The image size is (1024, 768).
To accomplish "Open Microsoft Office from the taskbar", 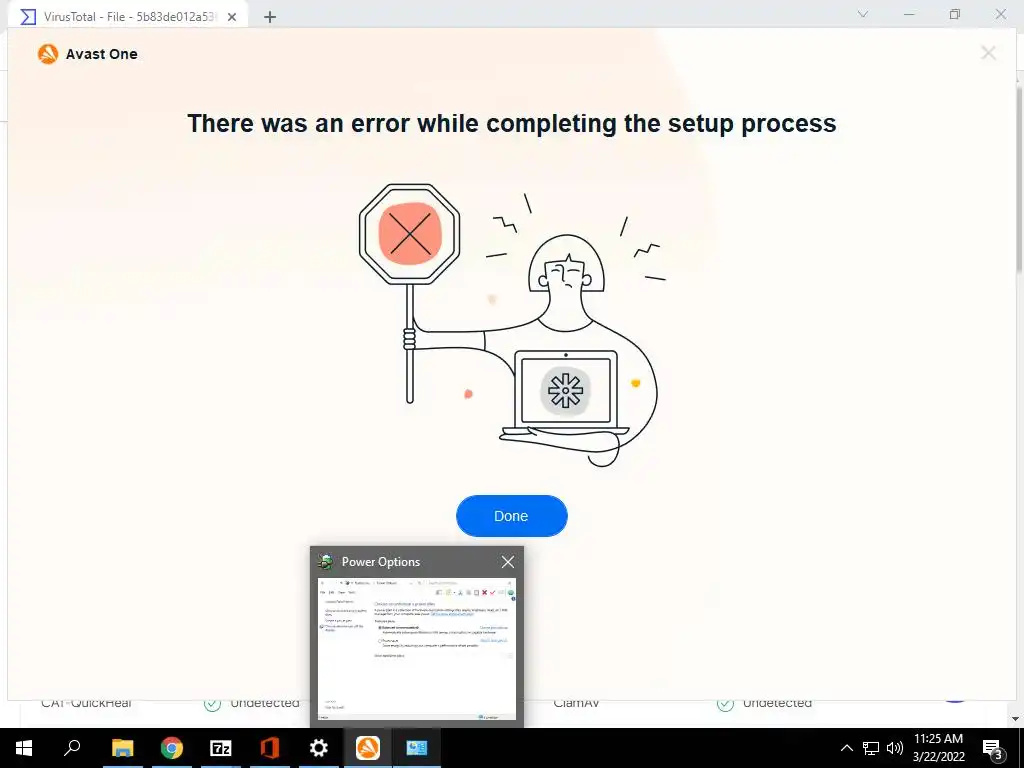I will click(x=270, y=748).
